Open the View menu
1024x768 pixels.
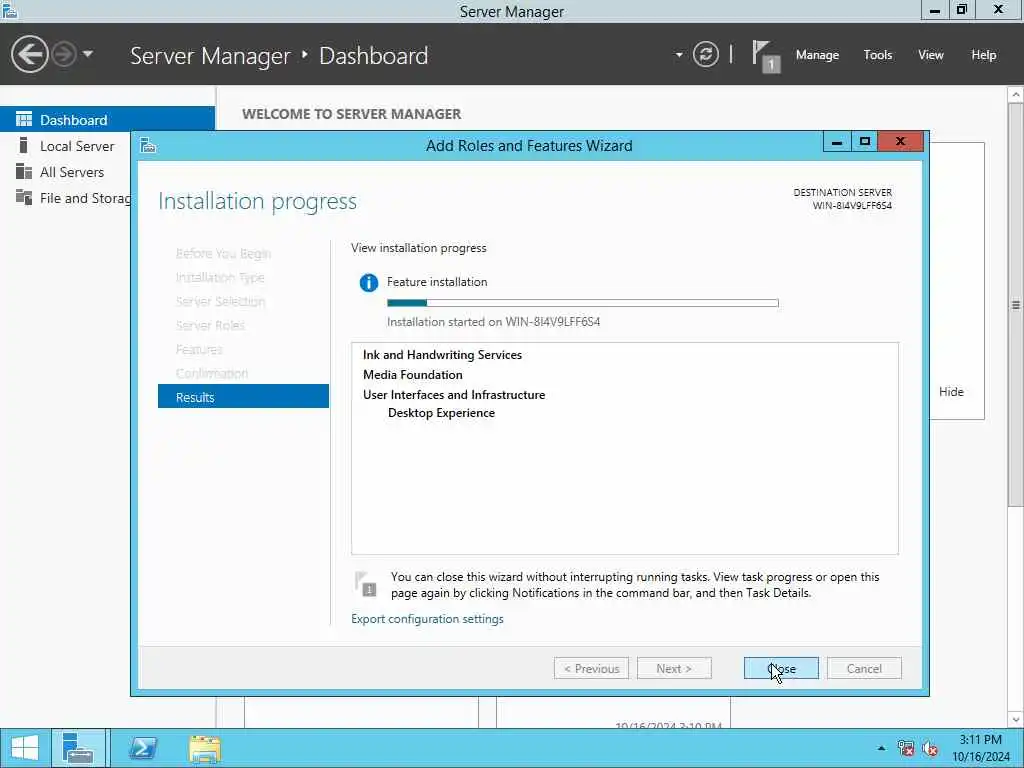click(x=931, y=55)
